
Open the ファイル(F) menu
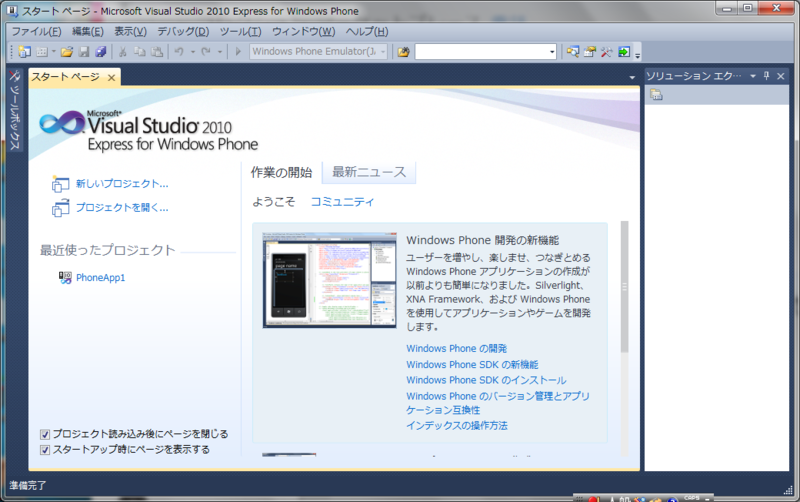coord(36,32)
